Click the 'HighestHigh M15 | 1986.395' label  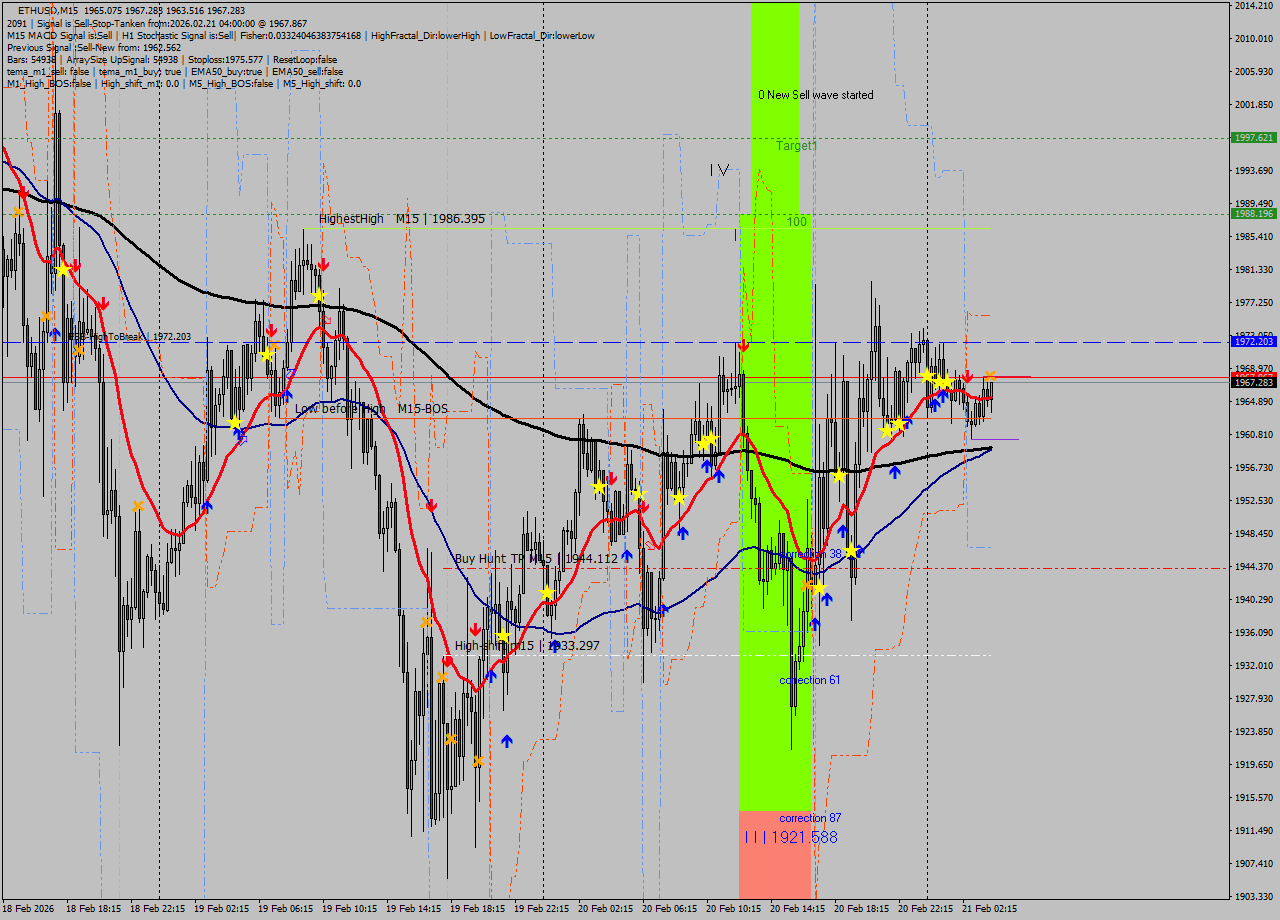pyautogui.click(x=402, y=218)
